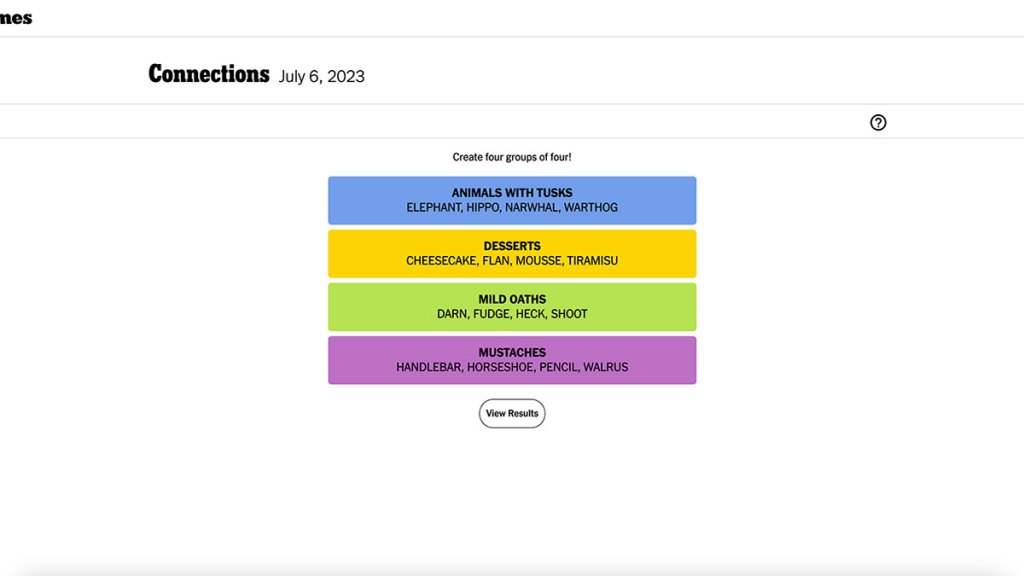Image resolution: width=1024 pixels, height=576 pixels.
Task: Select the yellow DESSERTS heading
Action: coord(512,246)
